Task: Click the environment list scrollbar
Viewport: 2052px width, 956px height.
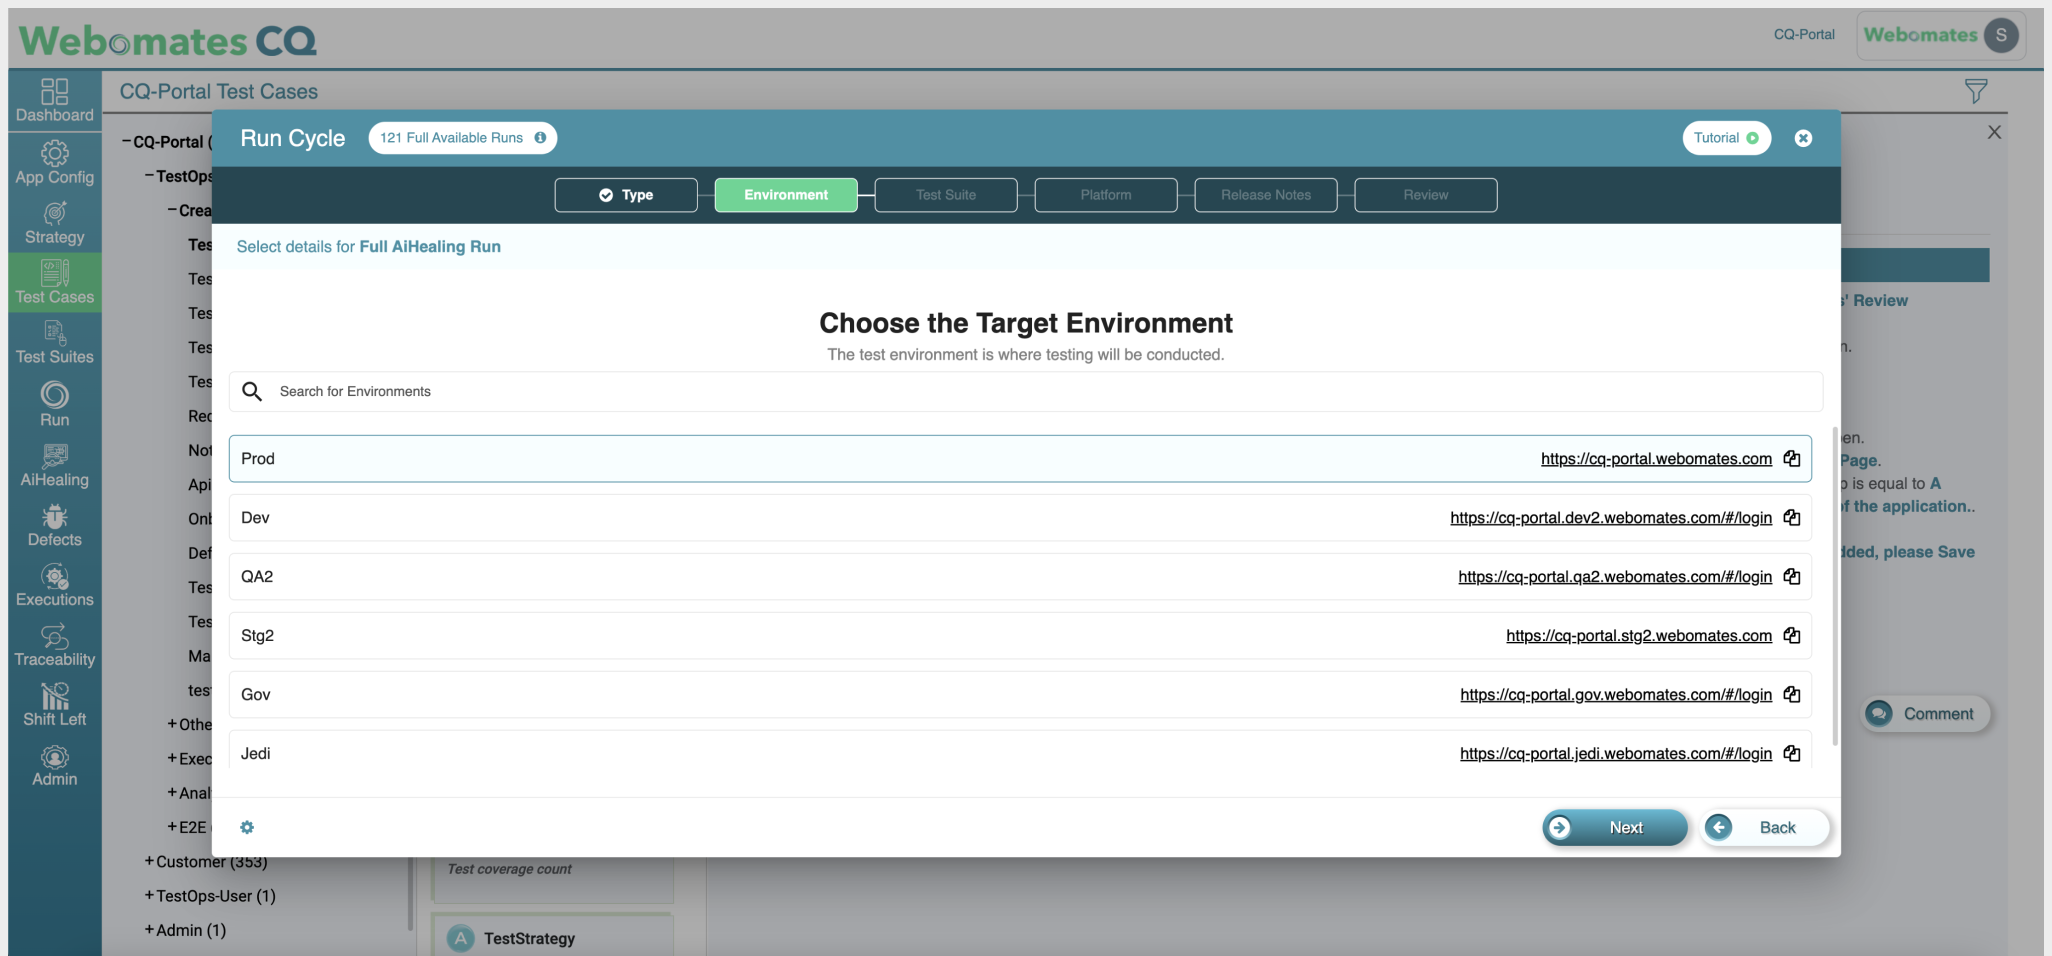Action: point(1834,586)
